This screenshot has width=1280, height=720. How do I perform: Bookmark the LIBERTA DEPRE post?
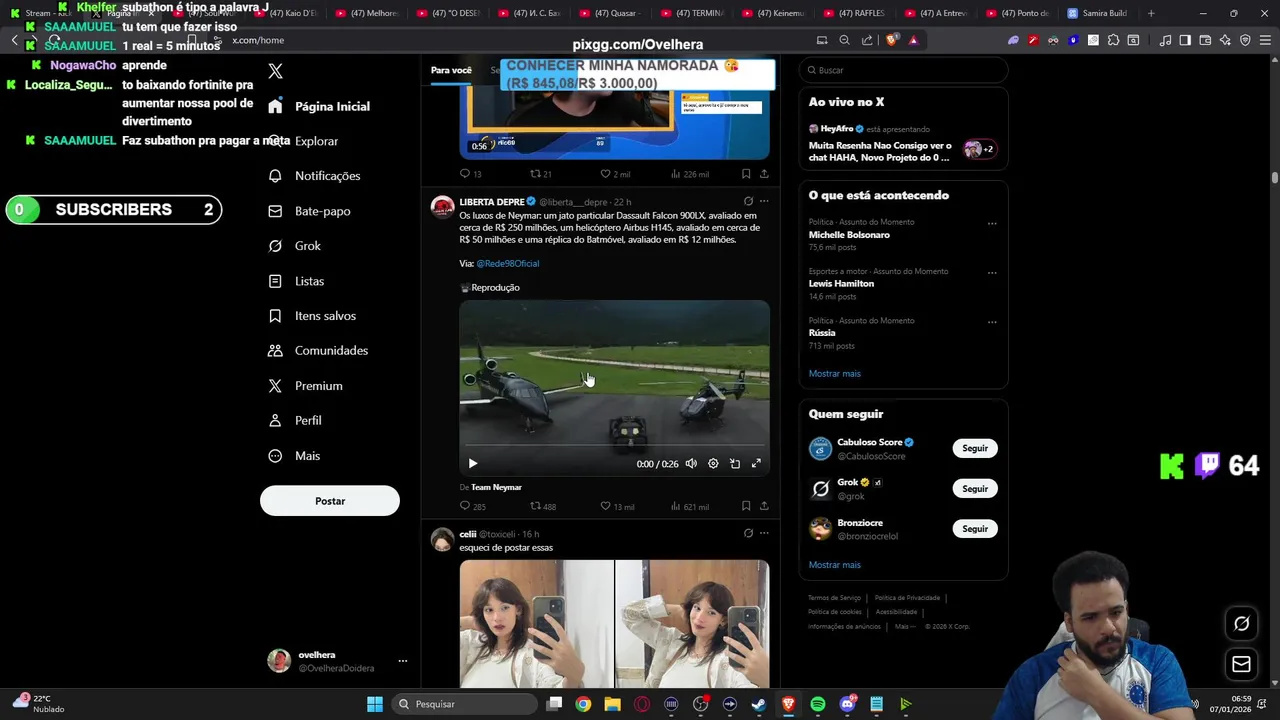pyautogui.click(x=746, y=507)
